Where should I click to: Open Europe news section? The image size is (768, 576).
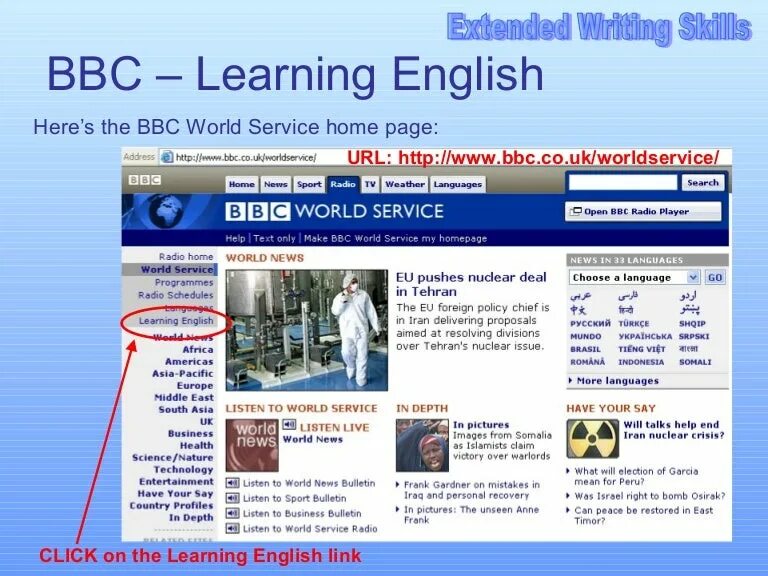pyautogui.click(x=195, y=386)
